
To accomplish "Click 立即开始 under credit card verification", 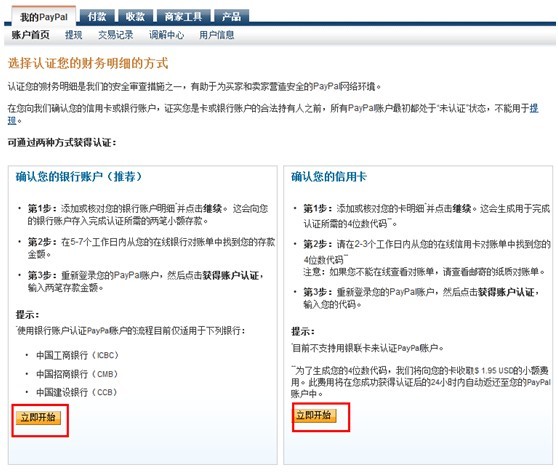I will click(314, 415).
